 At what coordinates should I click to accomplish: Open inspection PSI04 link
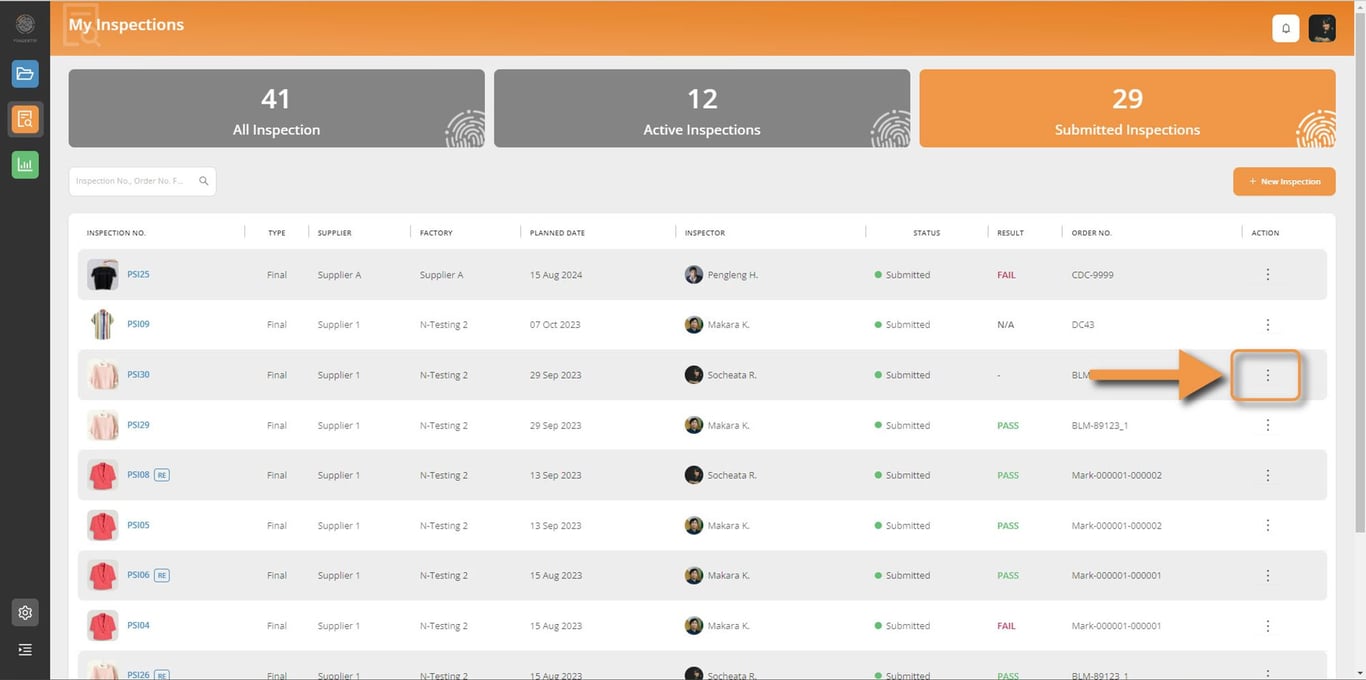pos(138,624)
